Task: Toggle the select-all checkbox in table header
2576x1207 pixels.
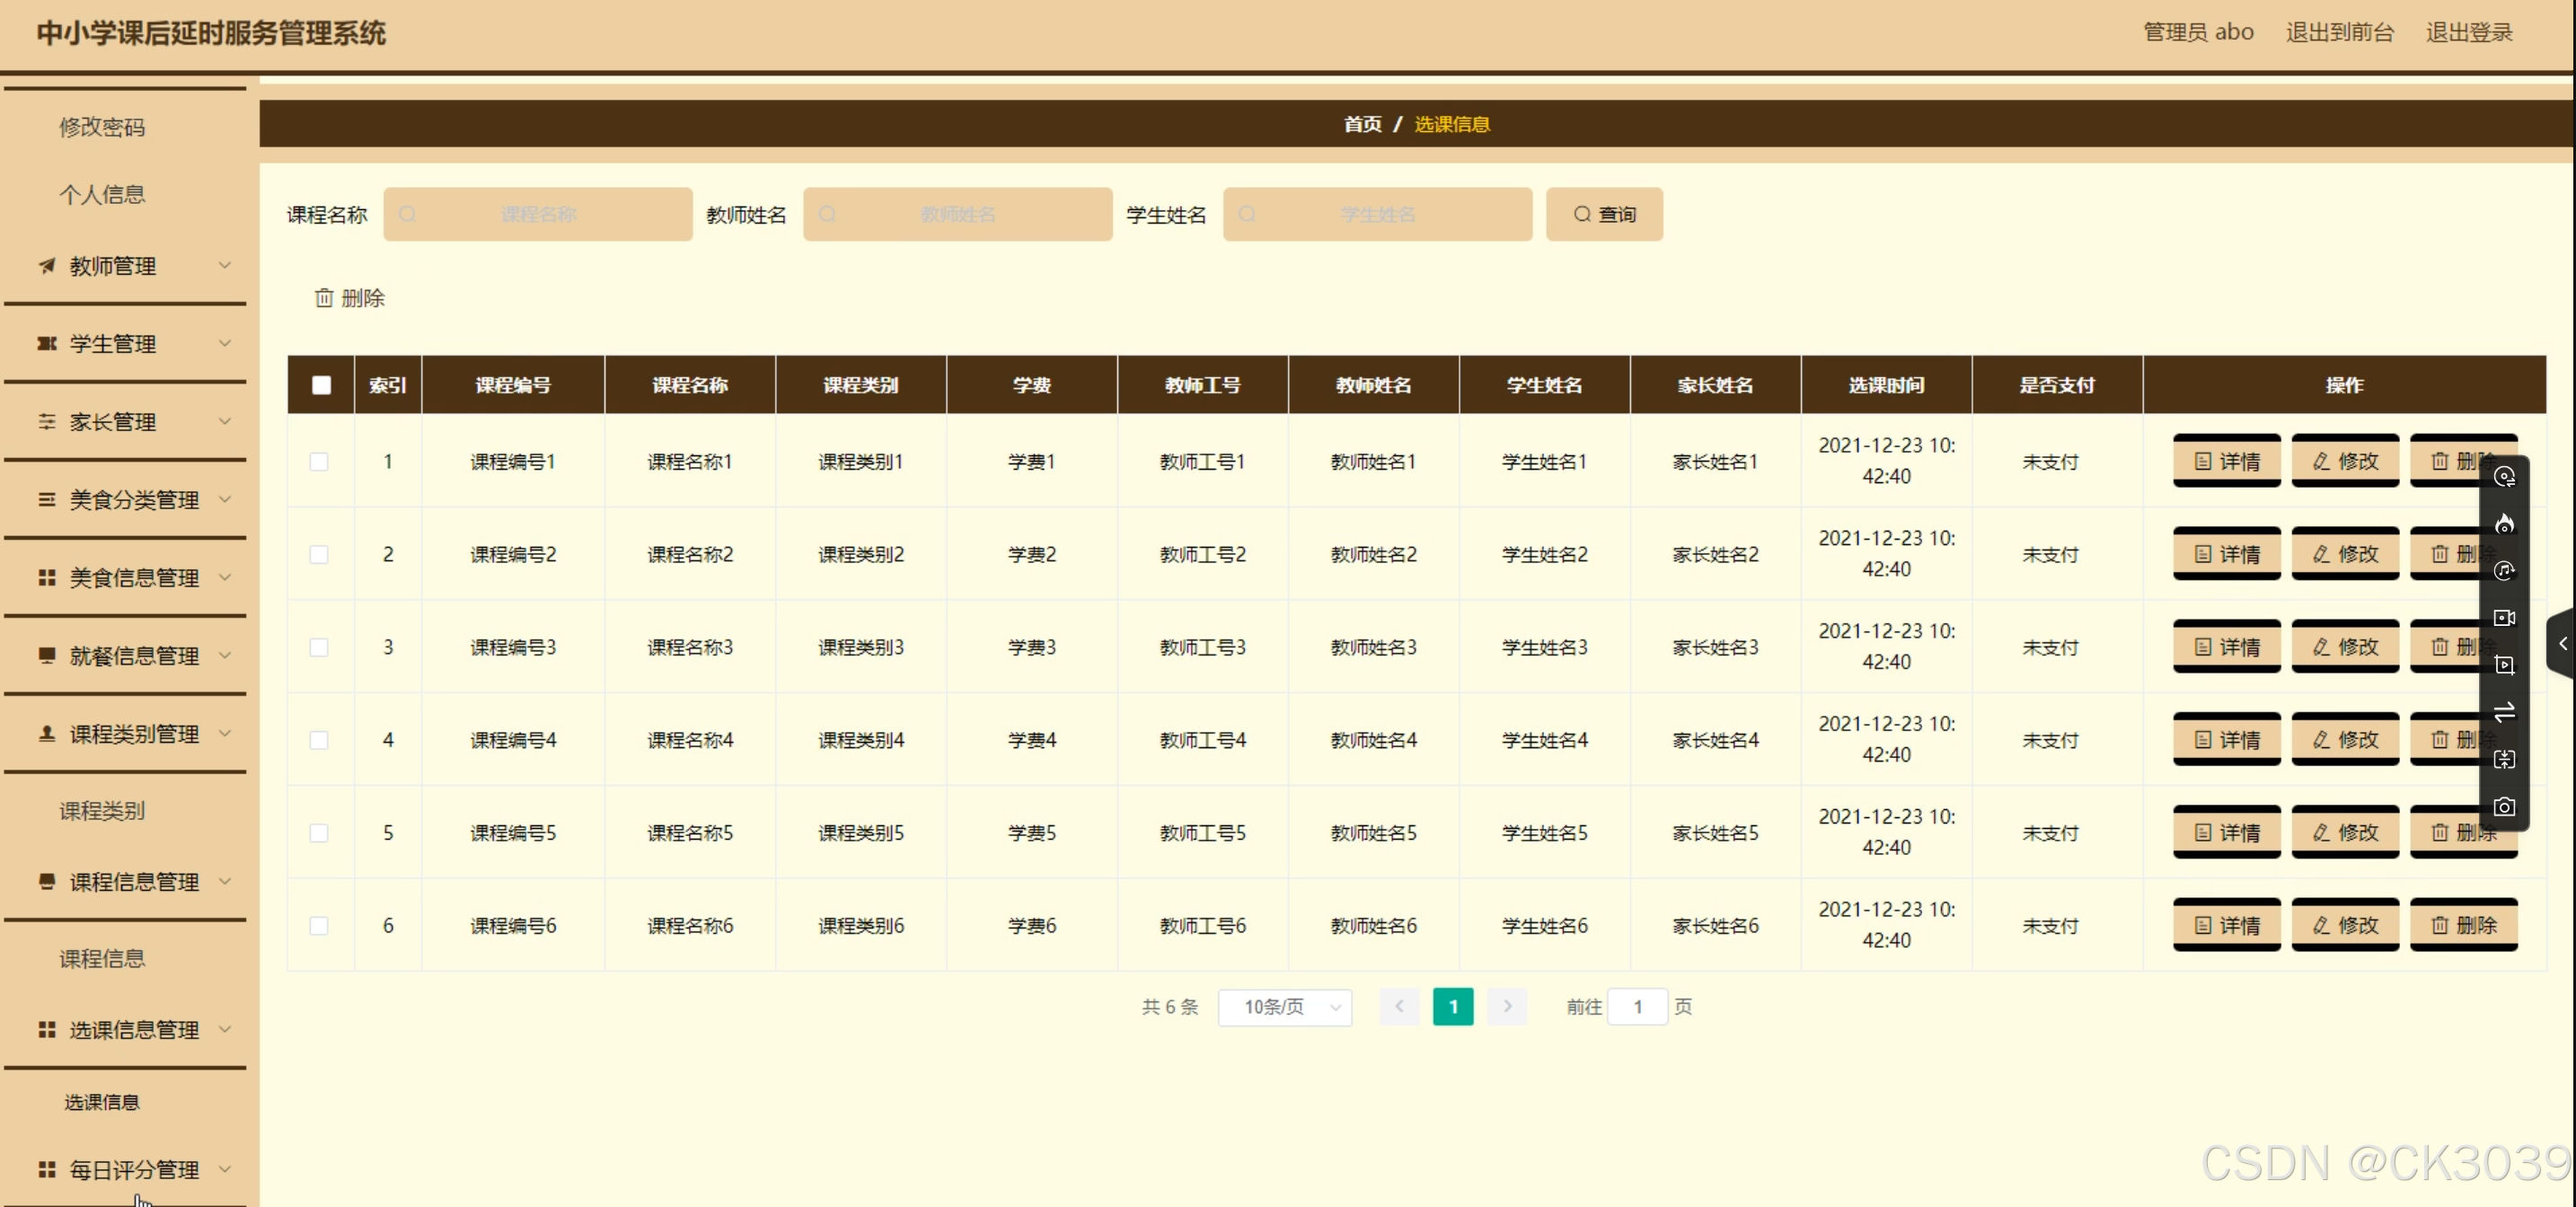Action: (x=321, y=385)
